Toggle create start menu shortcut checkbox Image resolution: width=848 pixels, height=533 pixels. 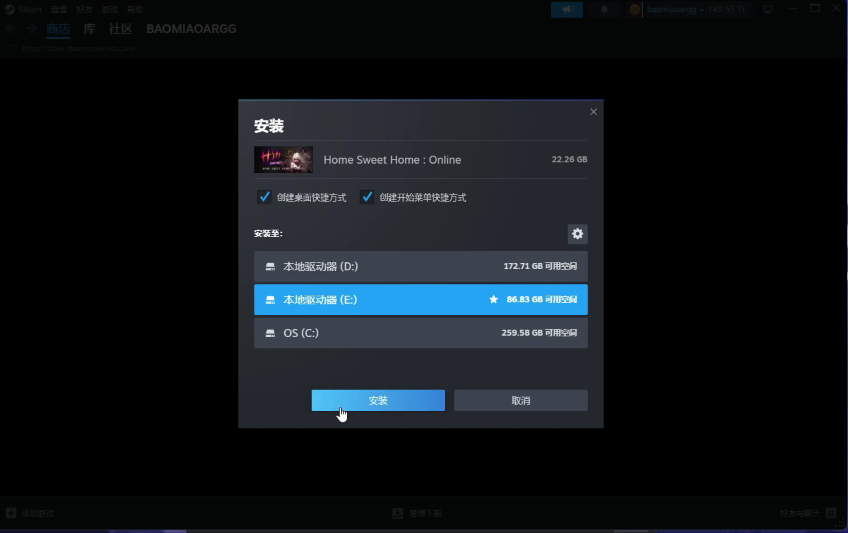367,197
